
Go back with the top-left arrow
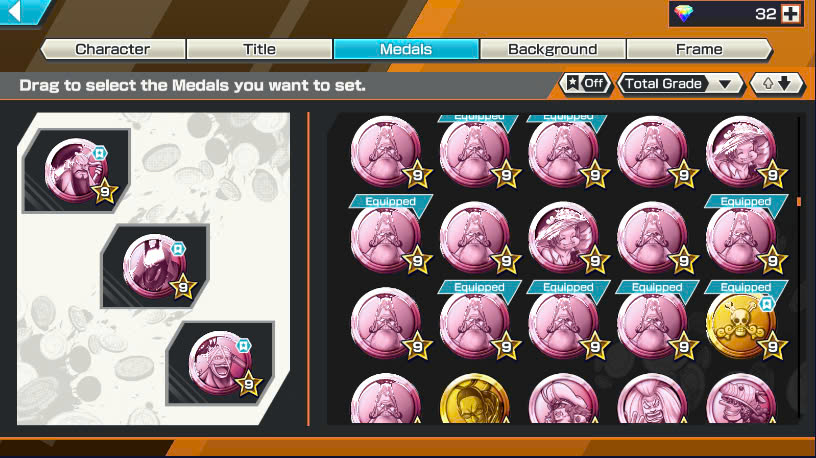20,11
